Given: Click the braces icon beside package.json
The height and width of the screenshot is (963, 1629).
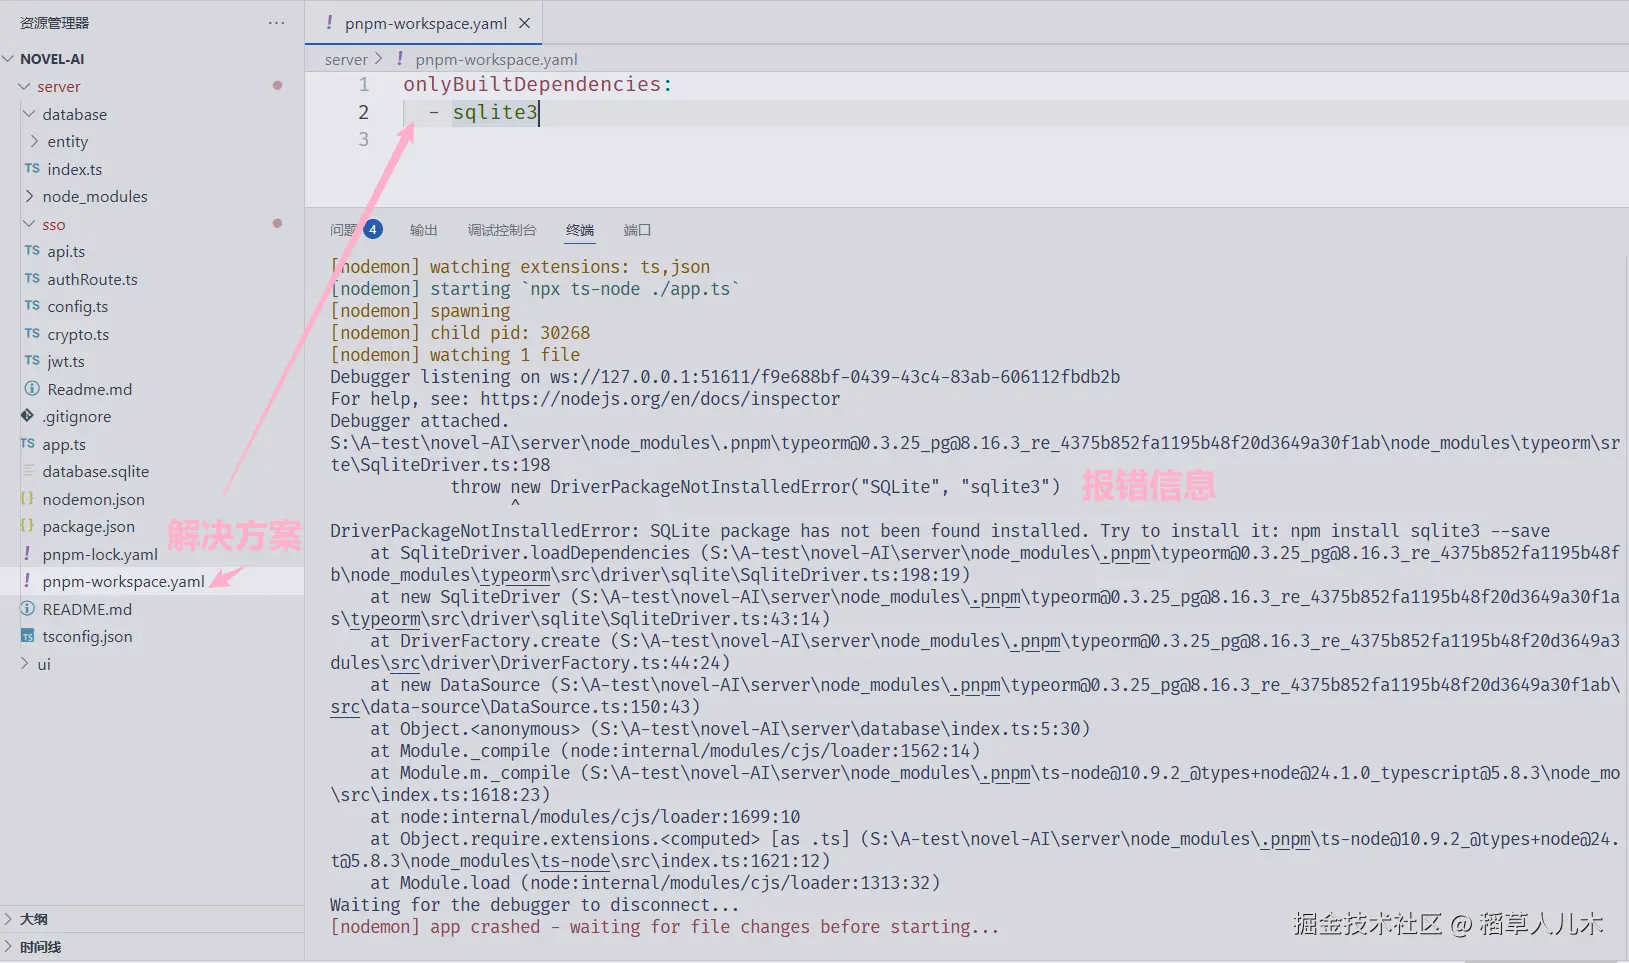Looking at the screenshot, I should [x=27, y=526].
